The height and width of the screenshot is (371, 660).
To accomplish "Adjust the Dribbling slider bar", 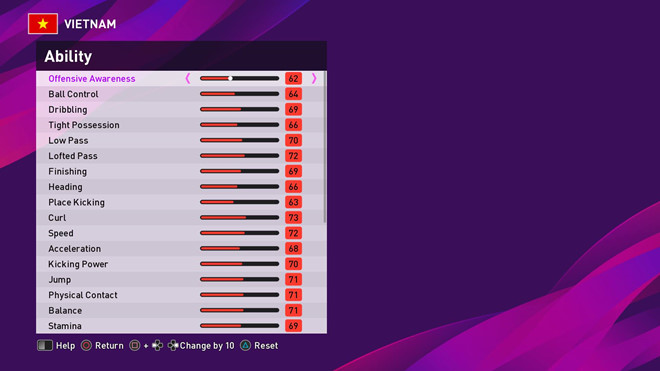I will pos(240,109).
